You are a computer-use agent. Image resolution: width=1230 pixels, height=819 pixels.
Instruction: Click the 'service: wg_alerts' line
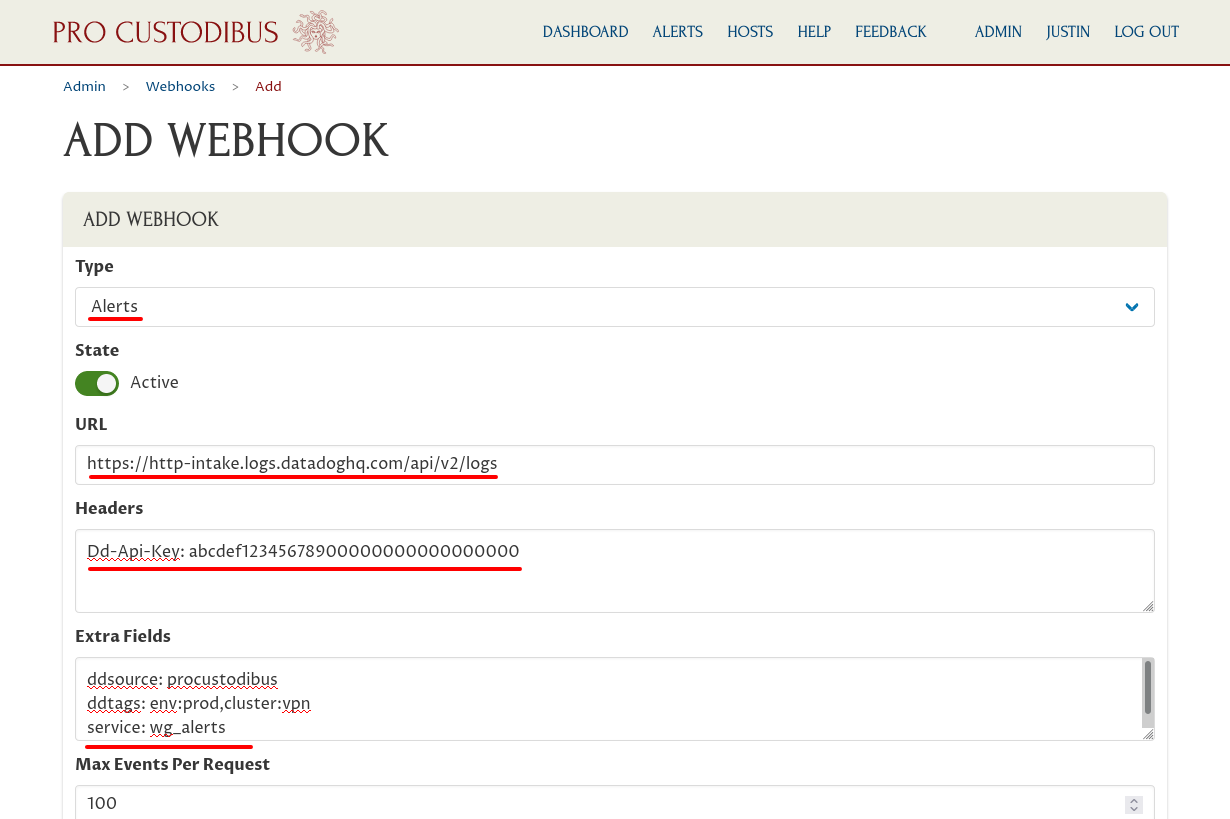point(156,728)
